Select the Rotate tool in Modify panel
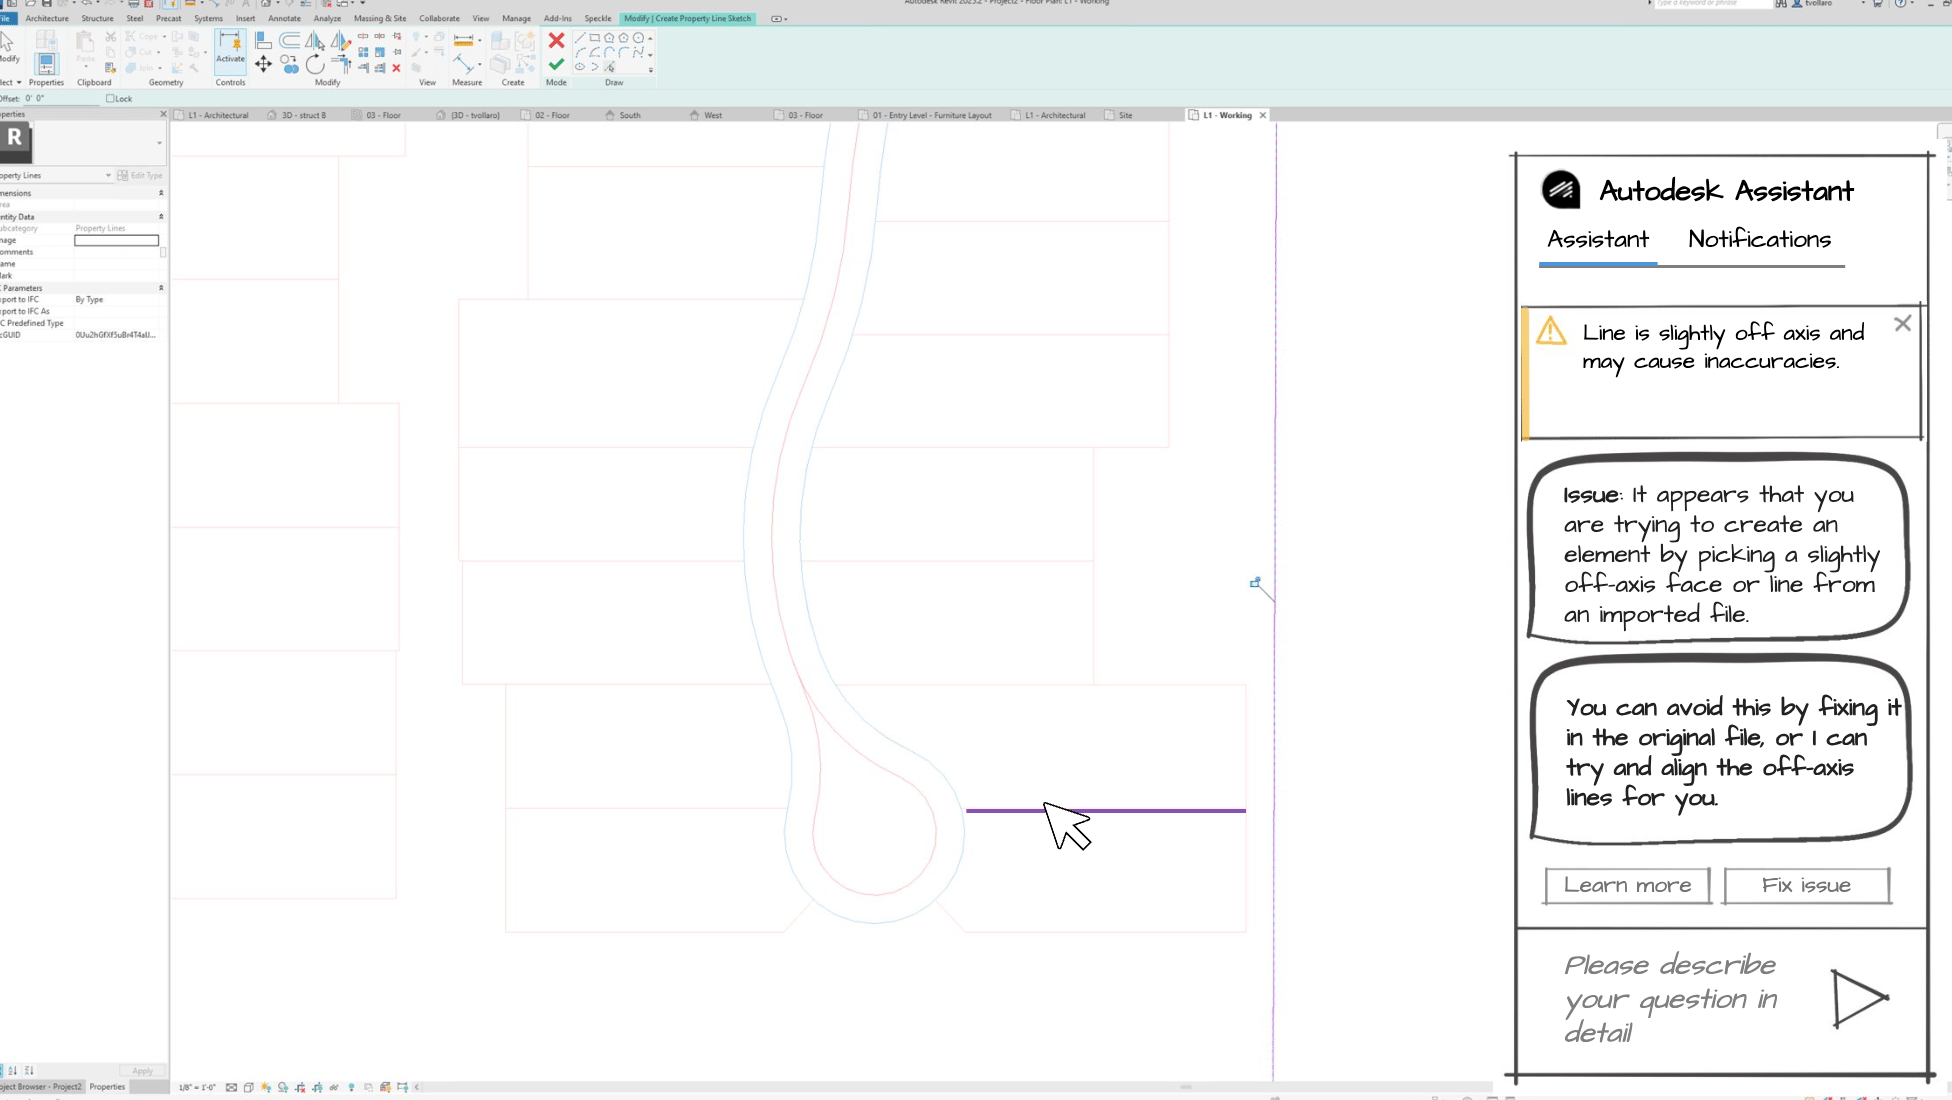The image size is (1952, 1100). point(315,65)
